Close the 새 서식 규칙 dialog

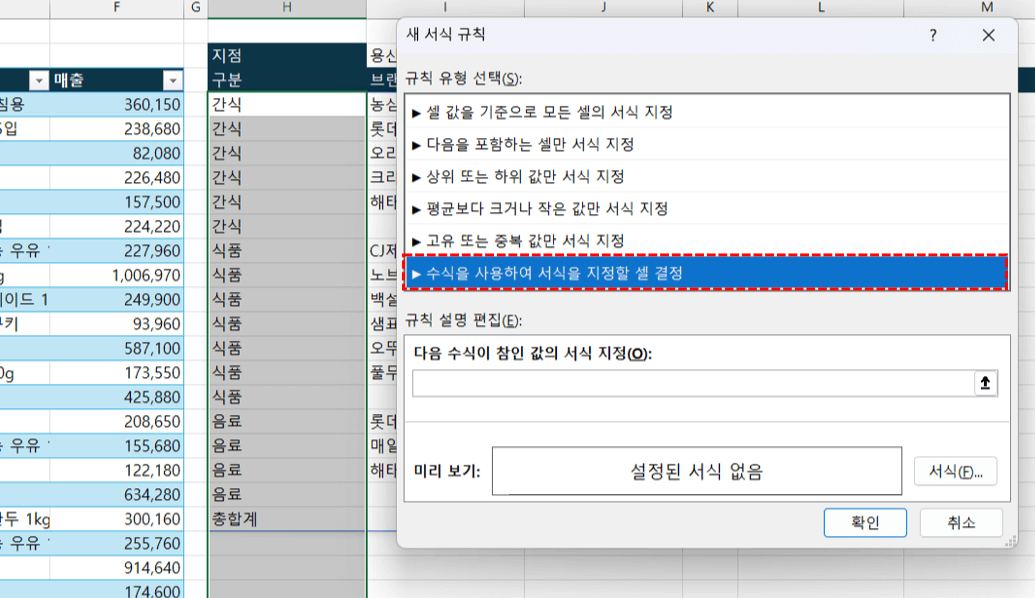pos(988,36)
